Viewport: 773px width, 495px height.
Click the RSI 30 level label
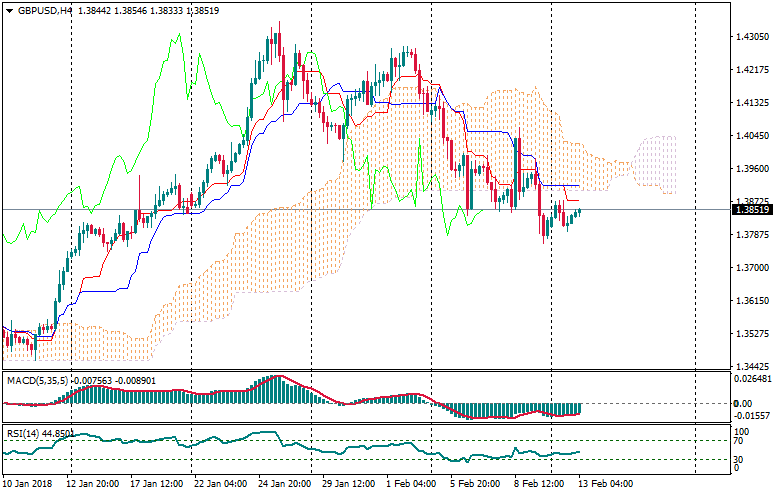coord(739,460)
